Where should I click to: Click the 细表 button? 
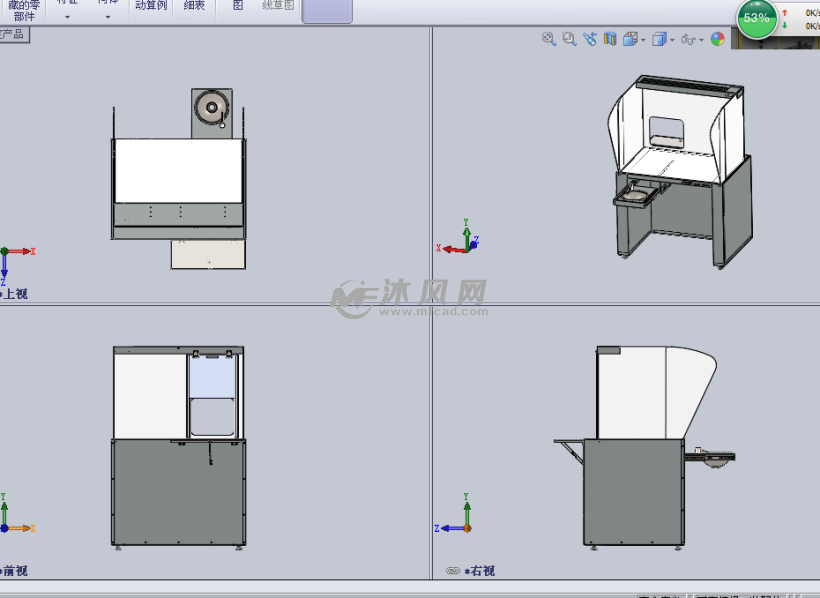click(192, 7)
